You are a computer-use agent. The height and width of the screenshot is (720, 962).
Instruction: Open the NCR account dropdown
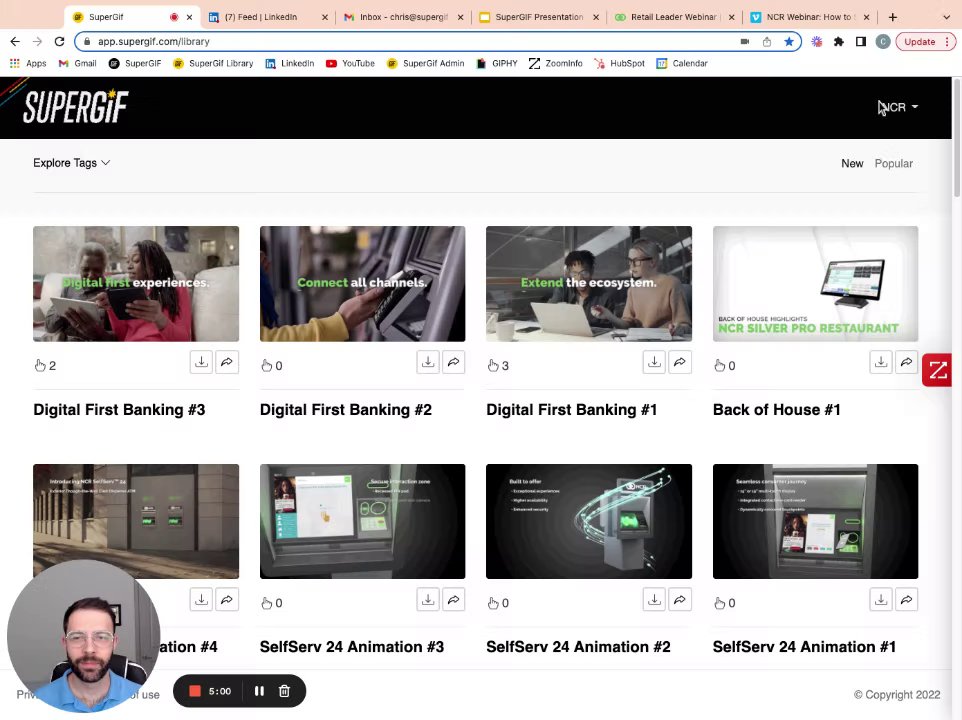898,107
